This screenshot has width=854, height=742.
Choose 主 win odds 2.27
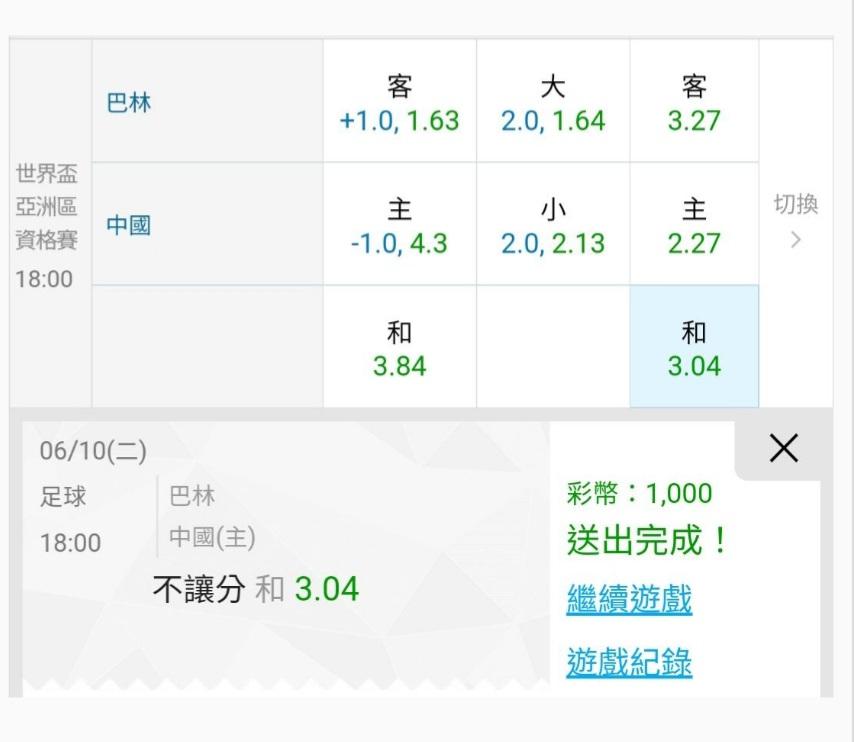(x=694, y=226)
